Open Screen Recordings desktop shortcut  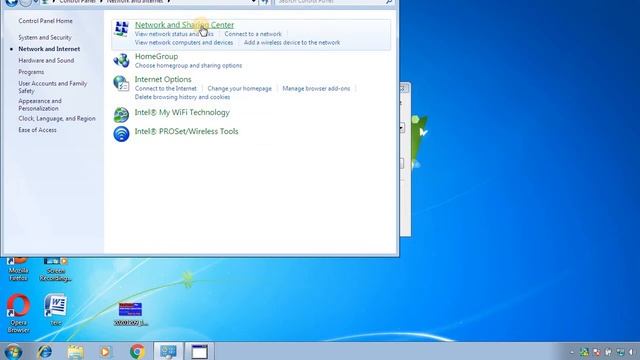(x=56, y=269)
